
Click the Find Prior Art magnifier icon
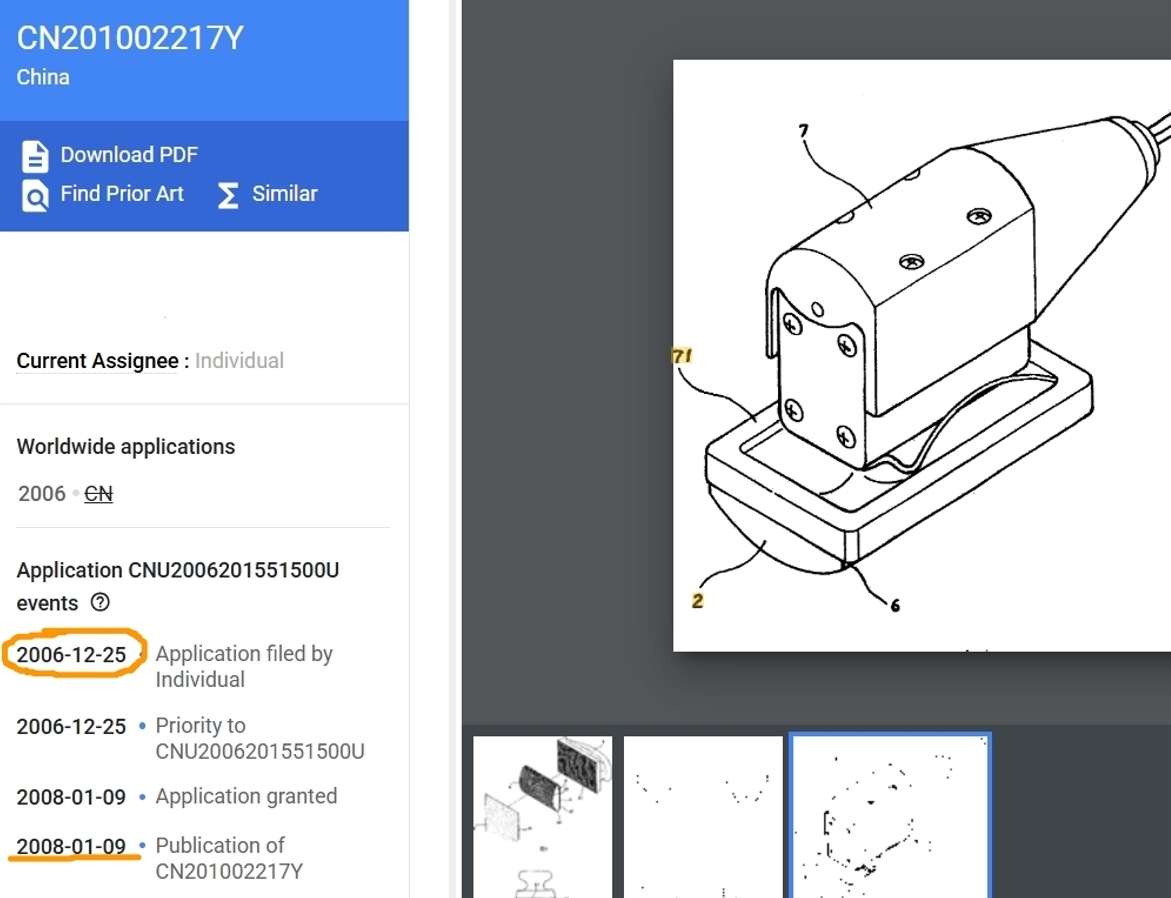[35, 196]
